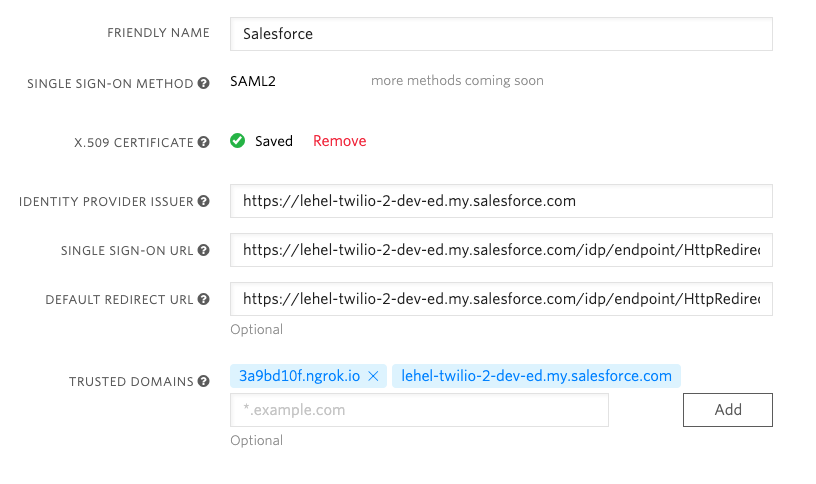This screenshot has width=816, height=484.
Task: Open Single Sign-On URL help tooltip icon
Action: point(203,250)
